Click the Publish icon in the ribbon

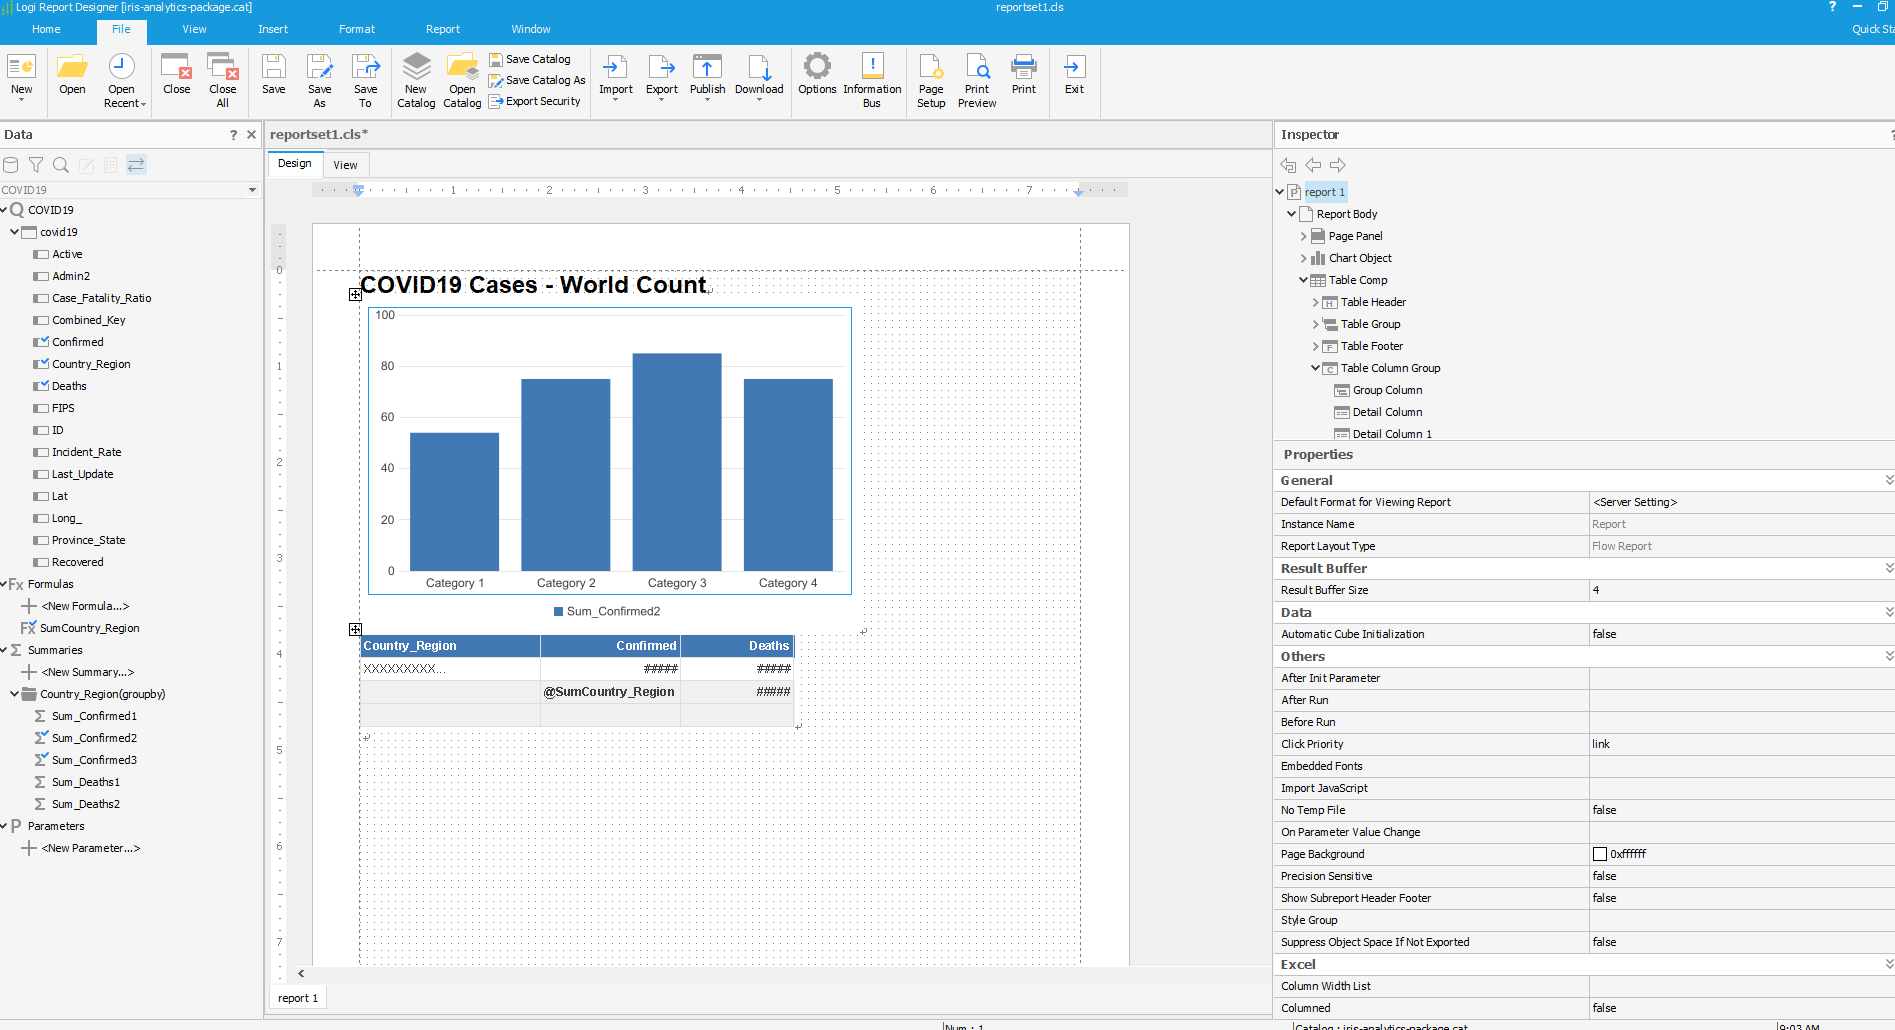[x=707, y=68]
